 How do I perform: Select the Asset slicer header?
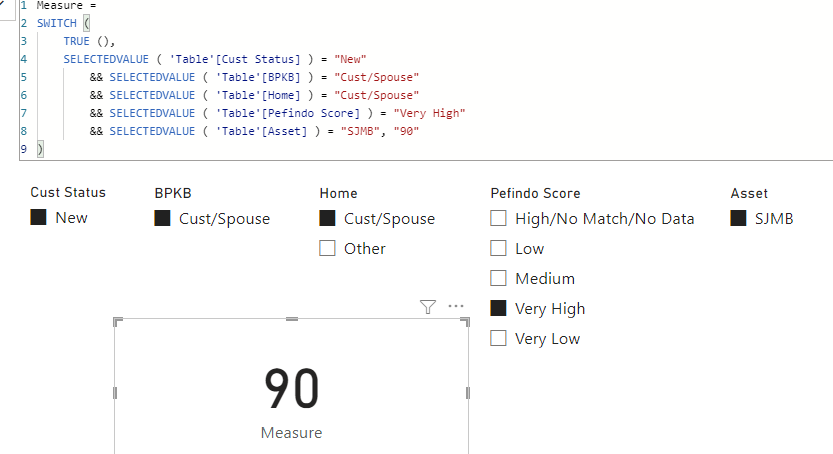(749, 193)
